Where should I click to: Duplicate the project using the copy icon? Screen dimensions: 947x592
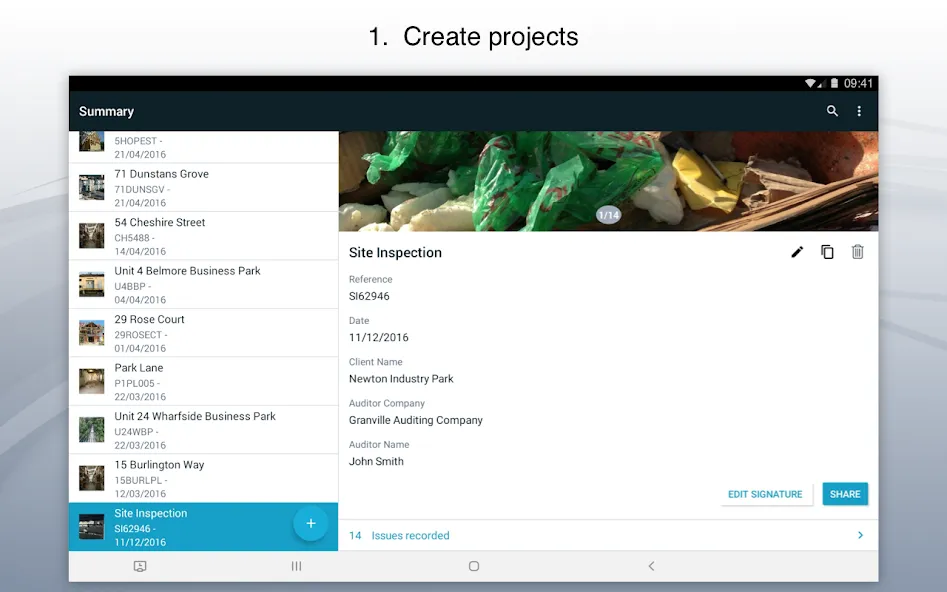click(x=827, y=252)
